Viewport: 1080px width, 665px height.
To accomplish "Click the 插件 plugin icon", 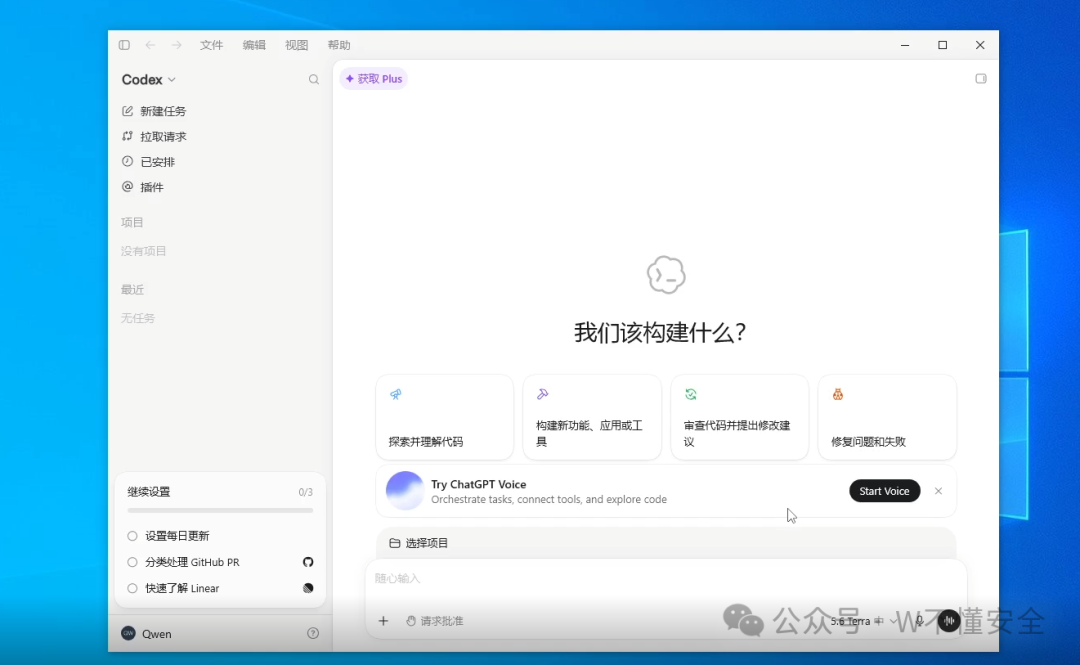I will (127, 187).
